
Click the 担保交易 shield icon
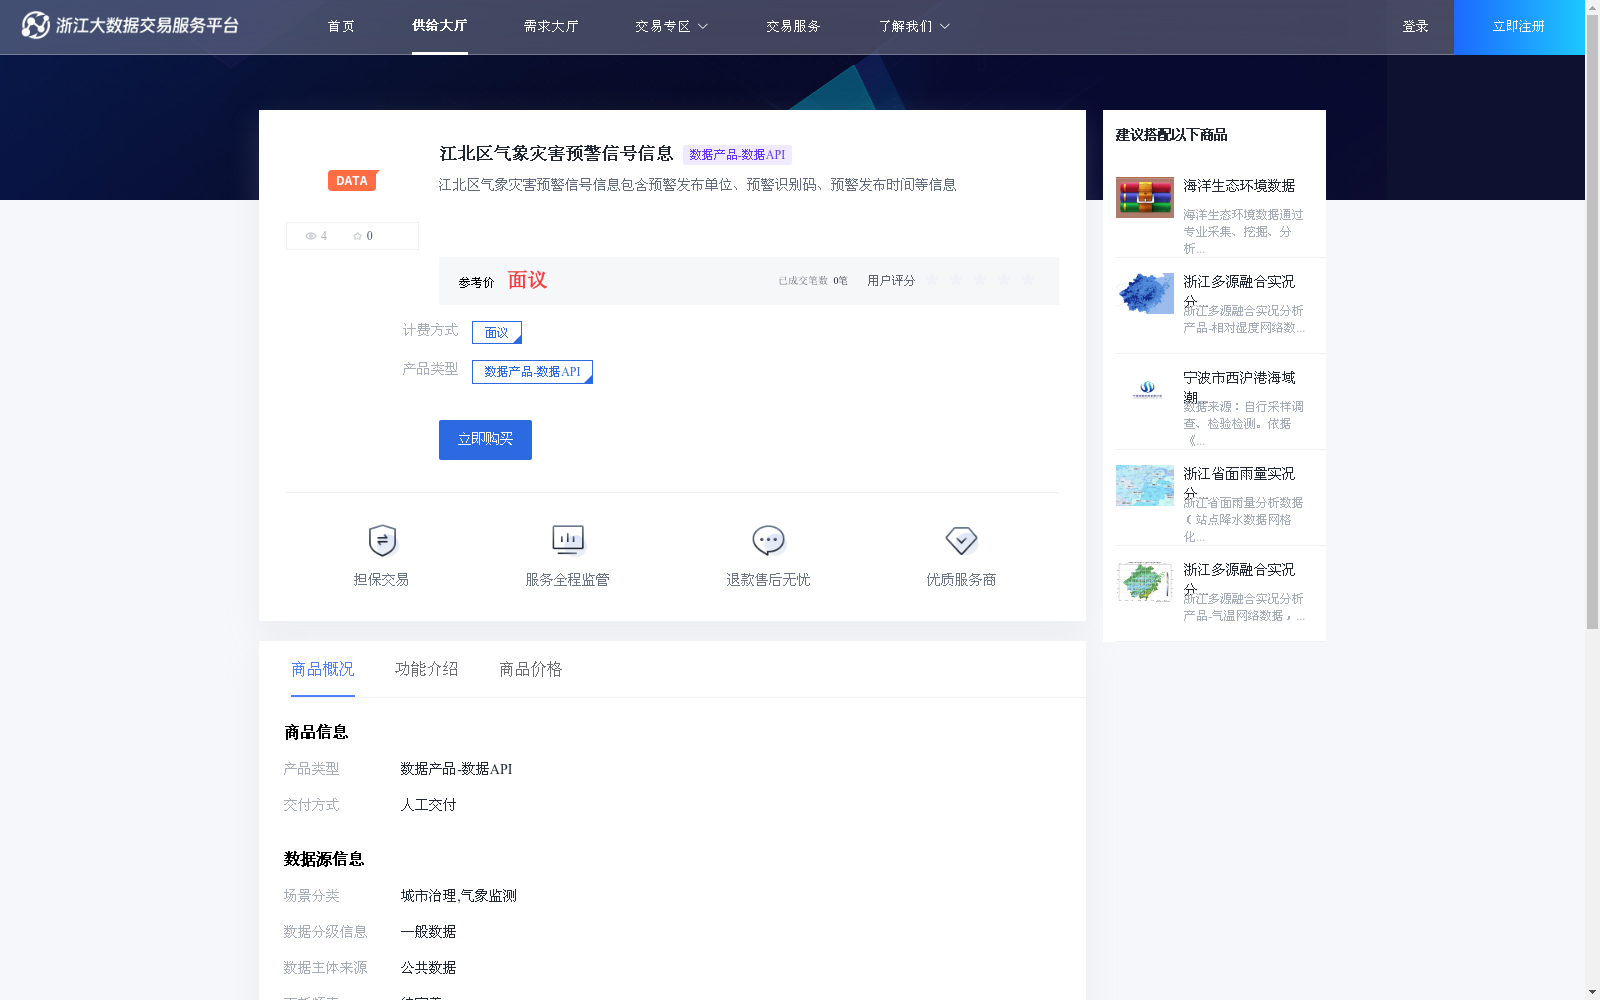click(x=382, y=541)
